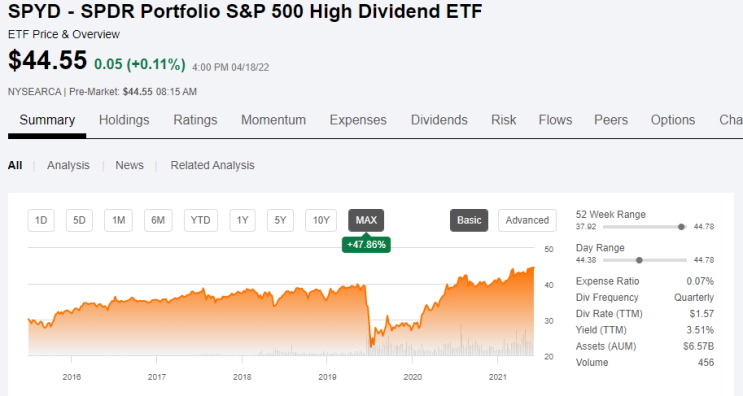Click the $44.55 main price

47,61
